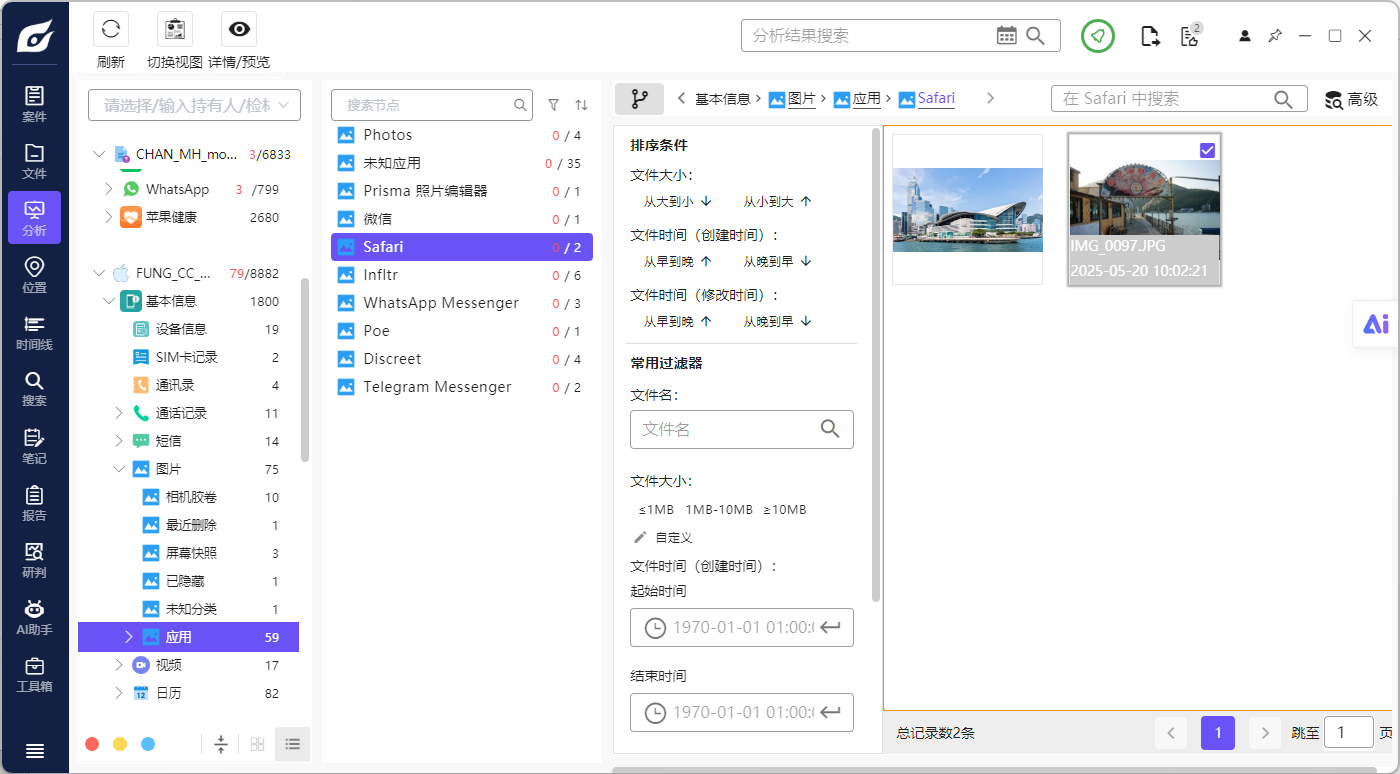Click 图片 in the breadcrumb path

tap(802, 99)
